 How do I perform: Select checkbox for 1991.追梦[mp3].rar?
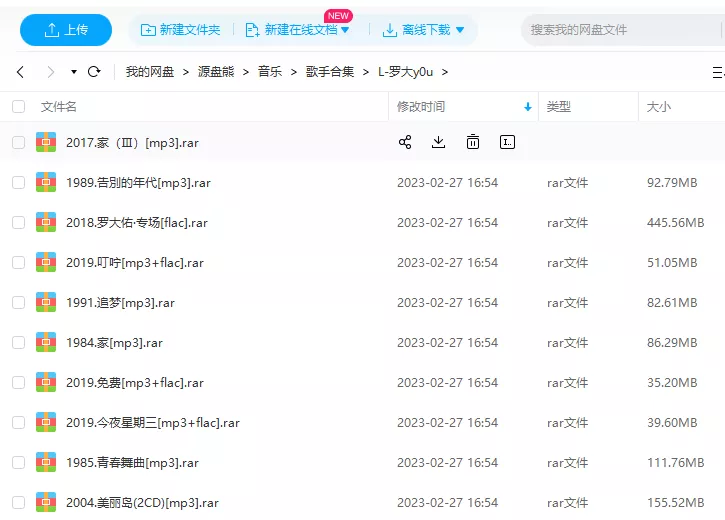coord(18,302)
